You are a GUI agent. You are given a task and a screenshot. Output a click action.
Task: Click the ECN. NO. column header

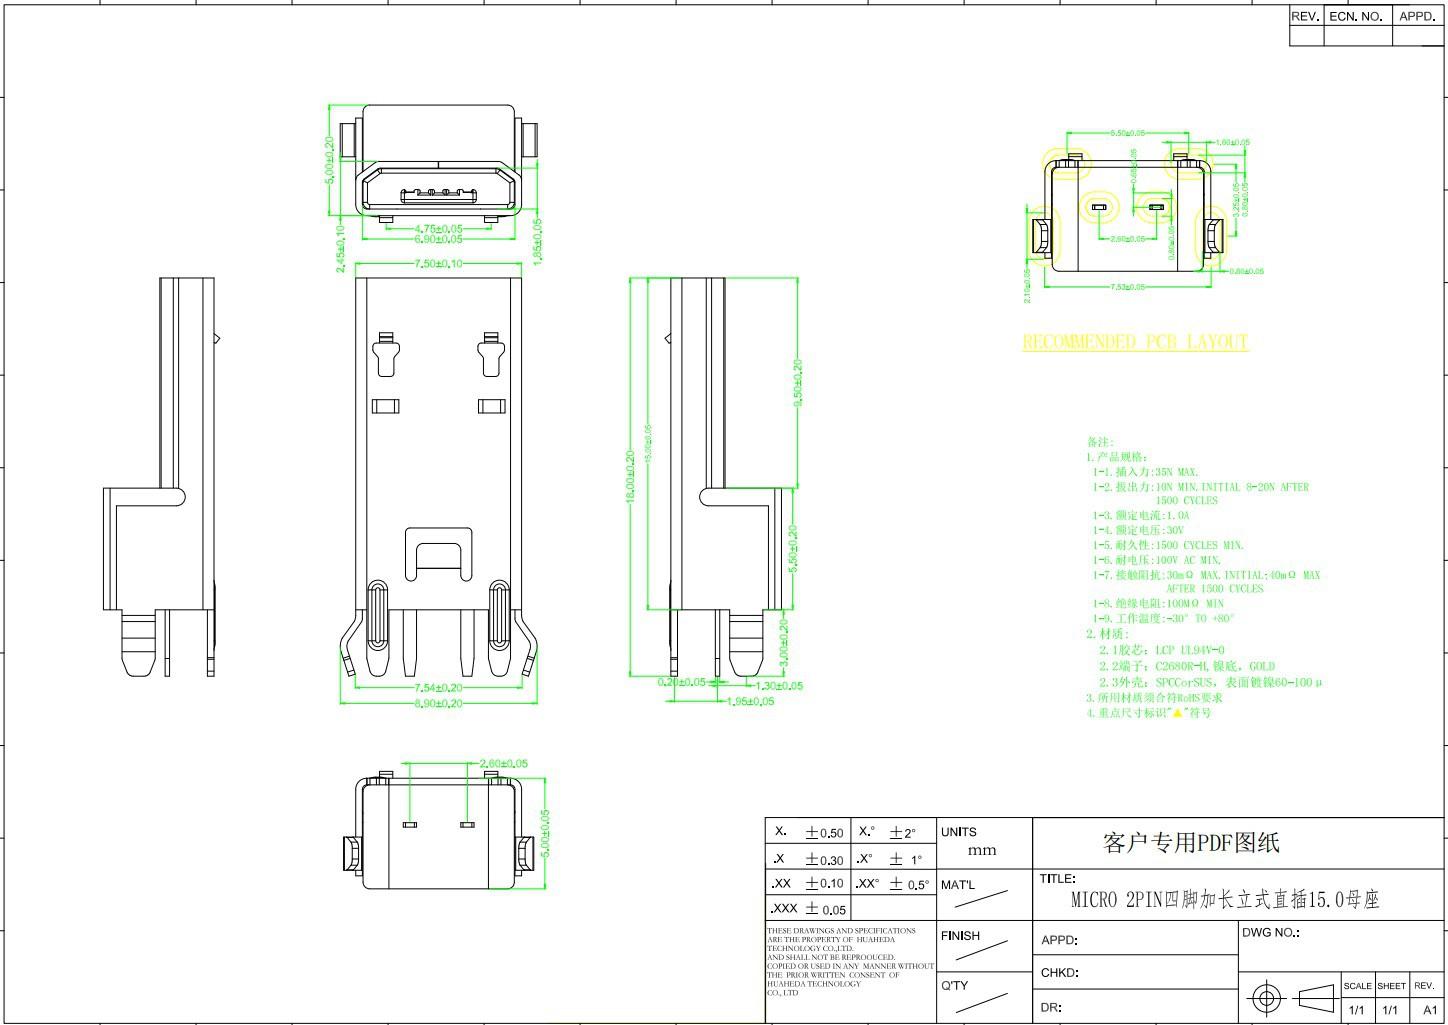point(1355,16)
